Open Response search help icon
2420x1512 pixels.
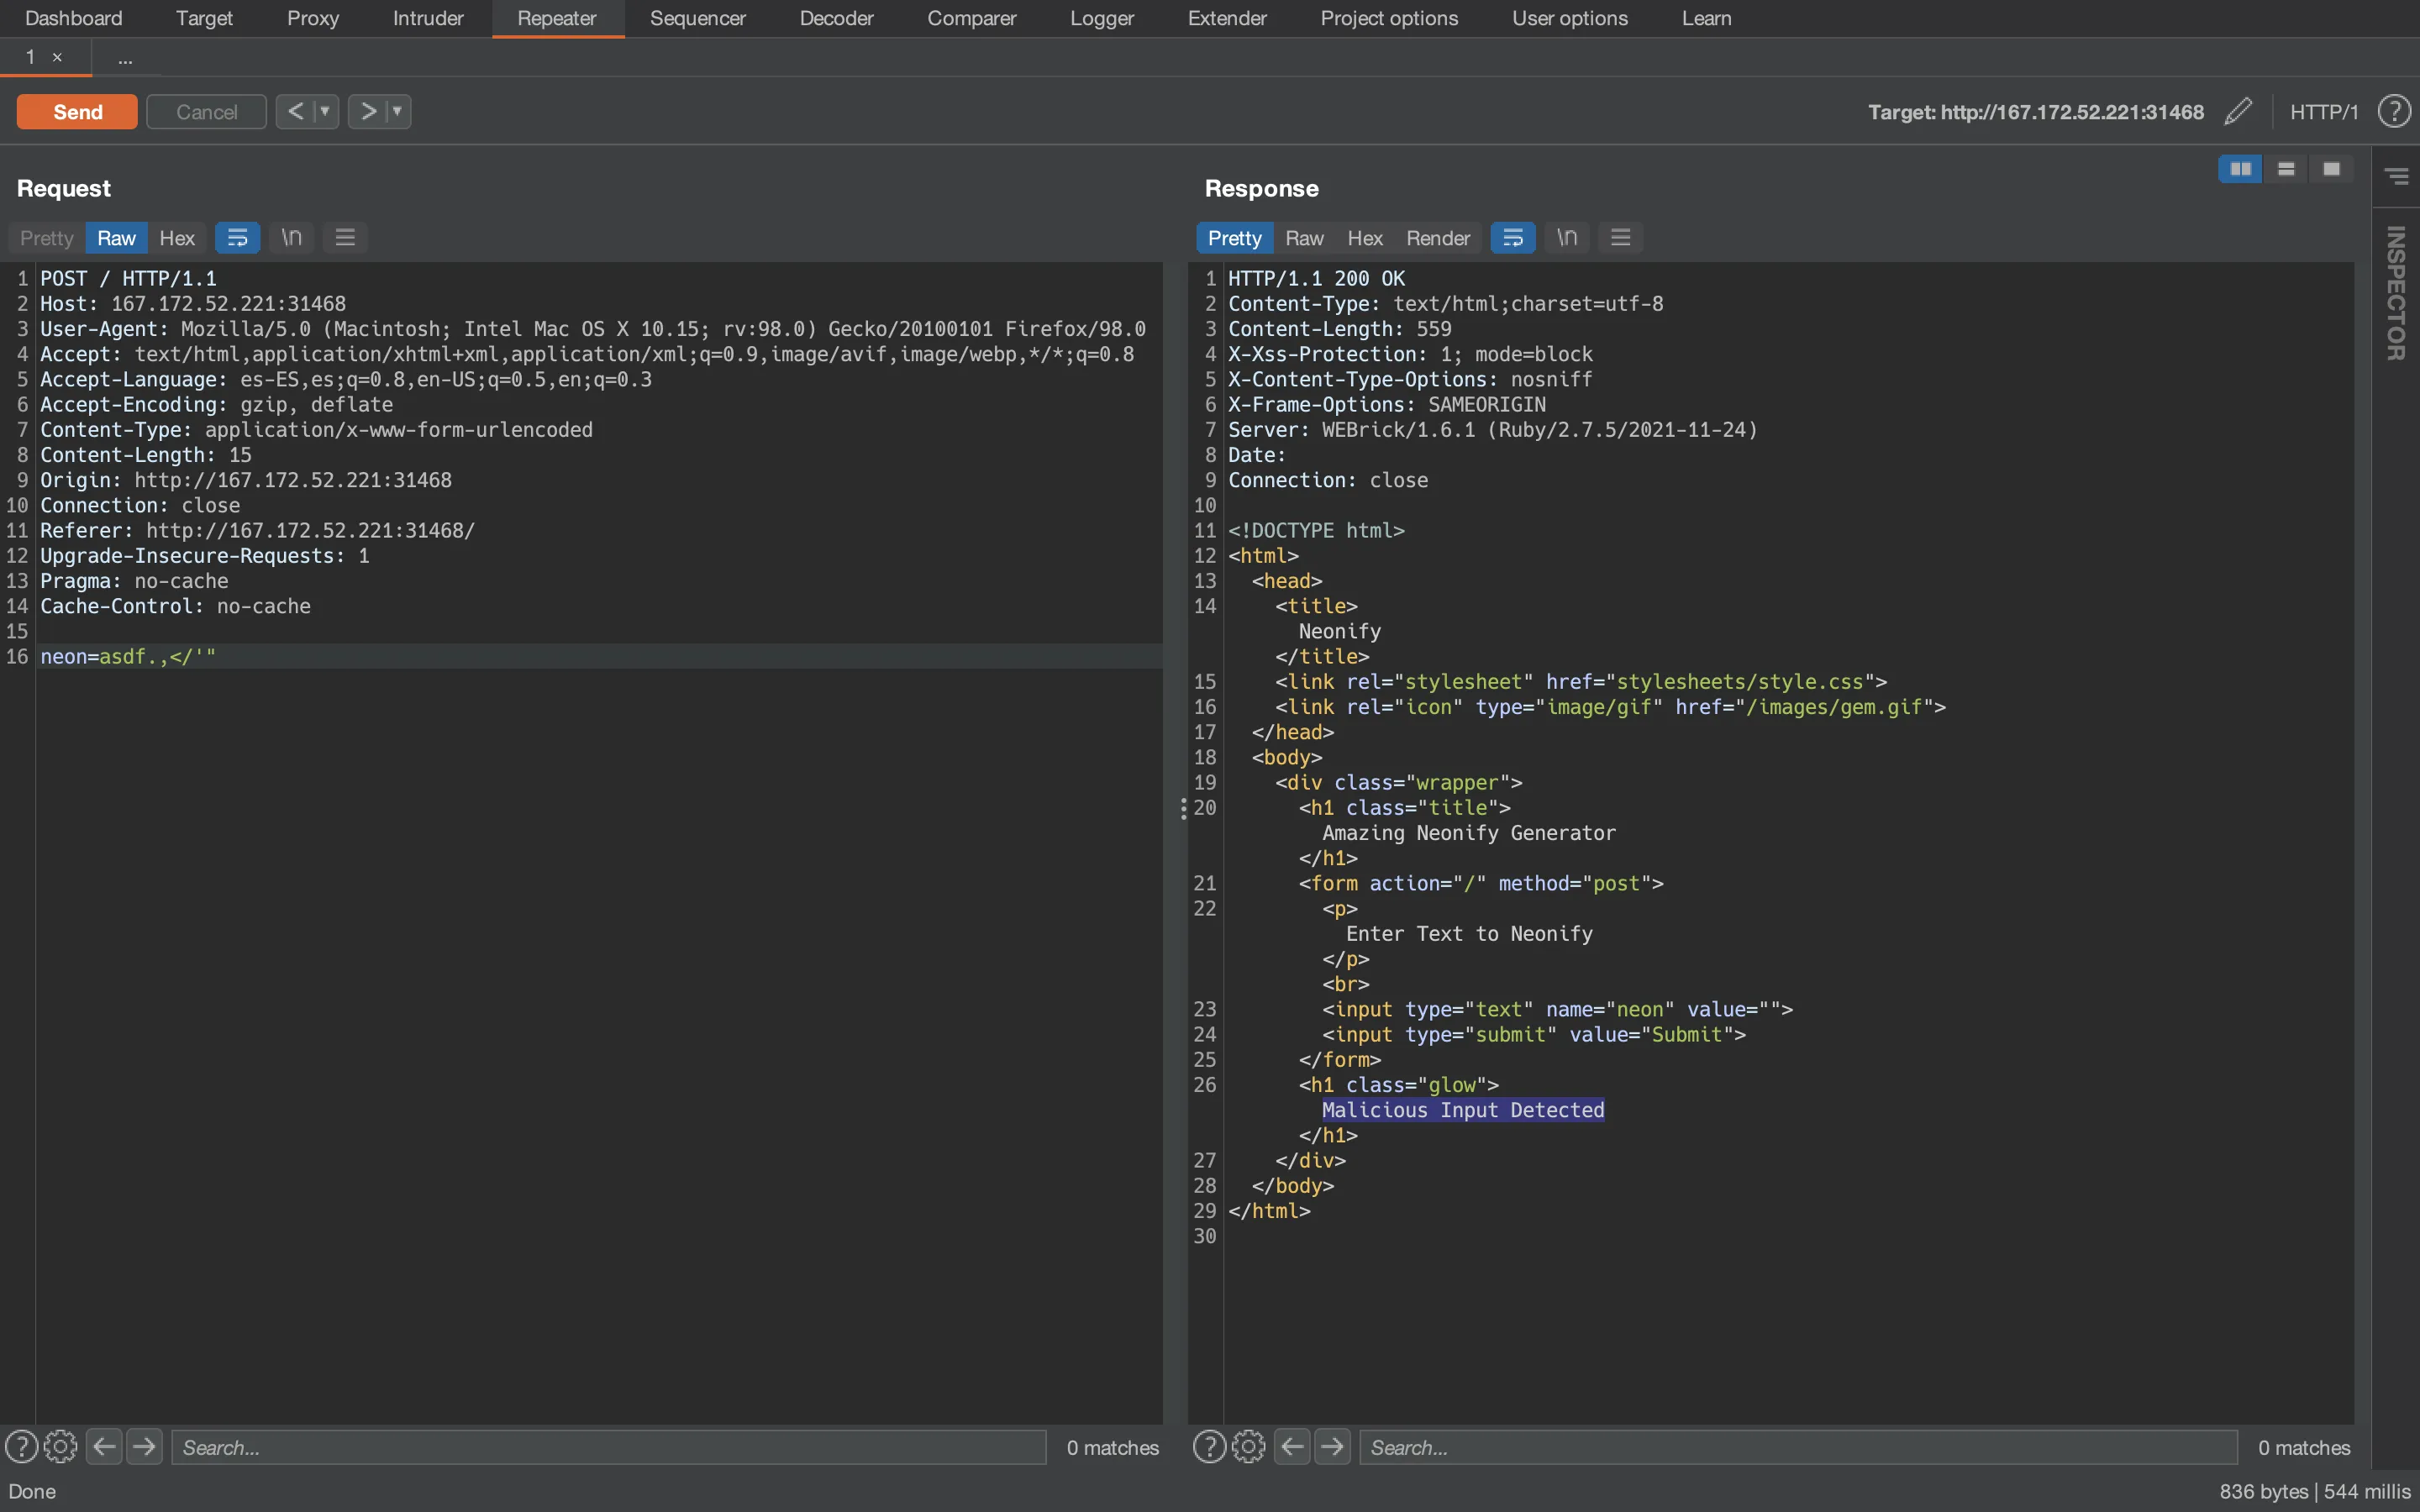pos(1209,1447)
